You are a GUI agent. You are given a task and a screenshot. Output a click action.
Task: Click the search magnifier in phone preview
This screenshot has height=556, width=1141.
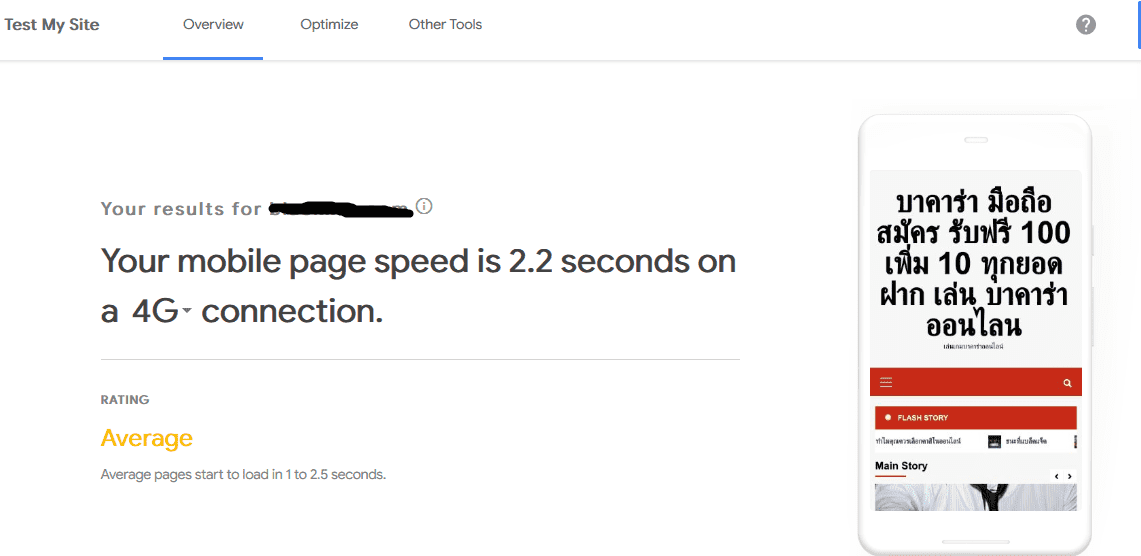click(1067, 382)
